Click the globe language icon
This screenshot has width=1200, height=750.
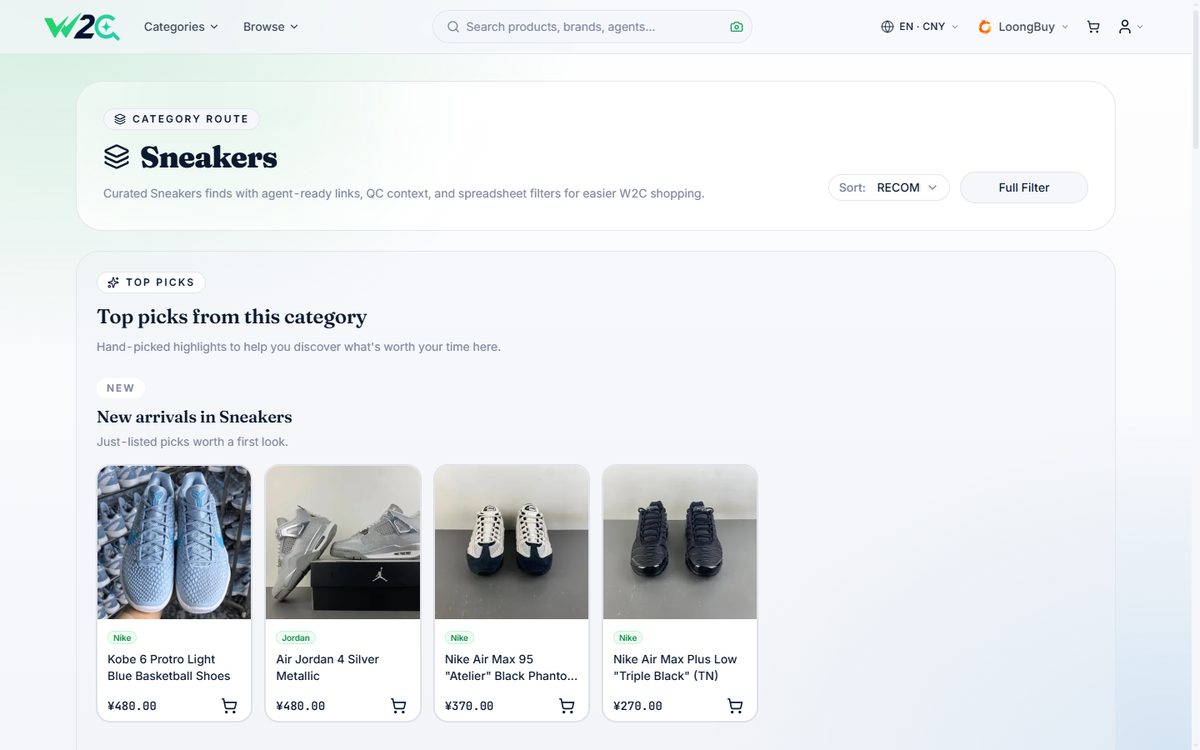coord(887,27)
